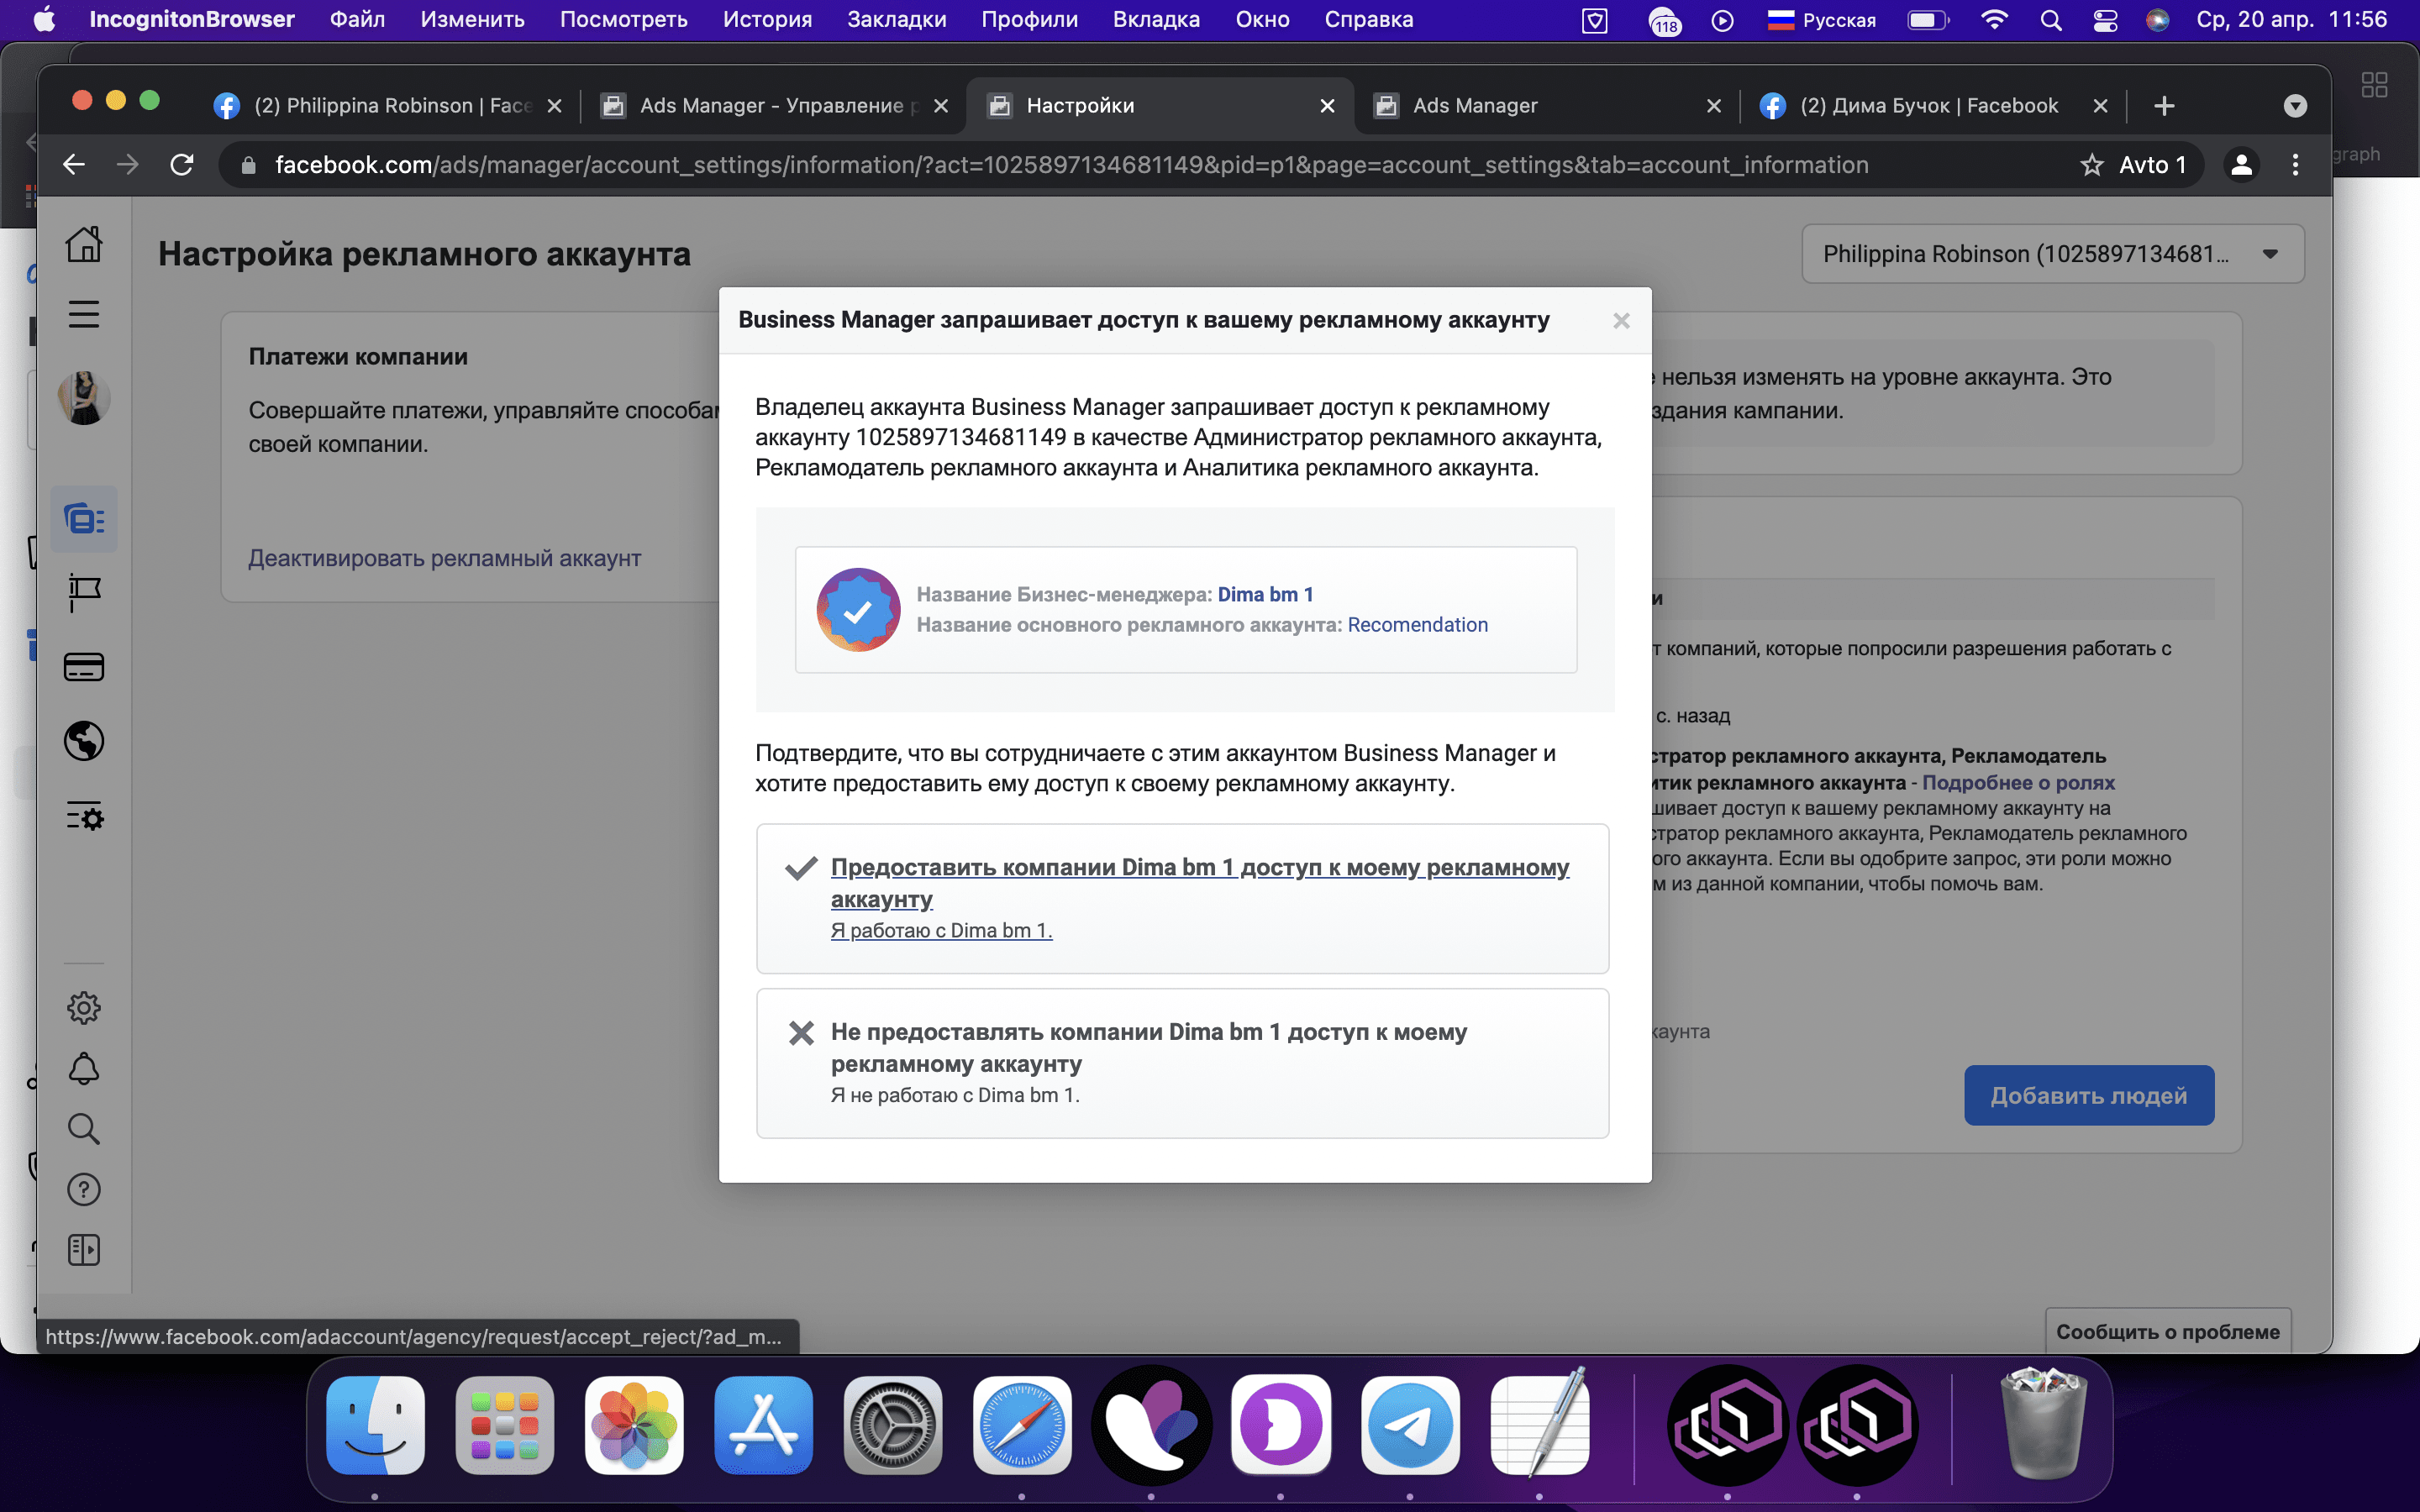
Task: Reload the page with refresh icon
Action: coord(181,165)
